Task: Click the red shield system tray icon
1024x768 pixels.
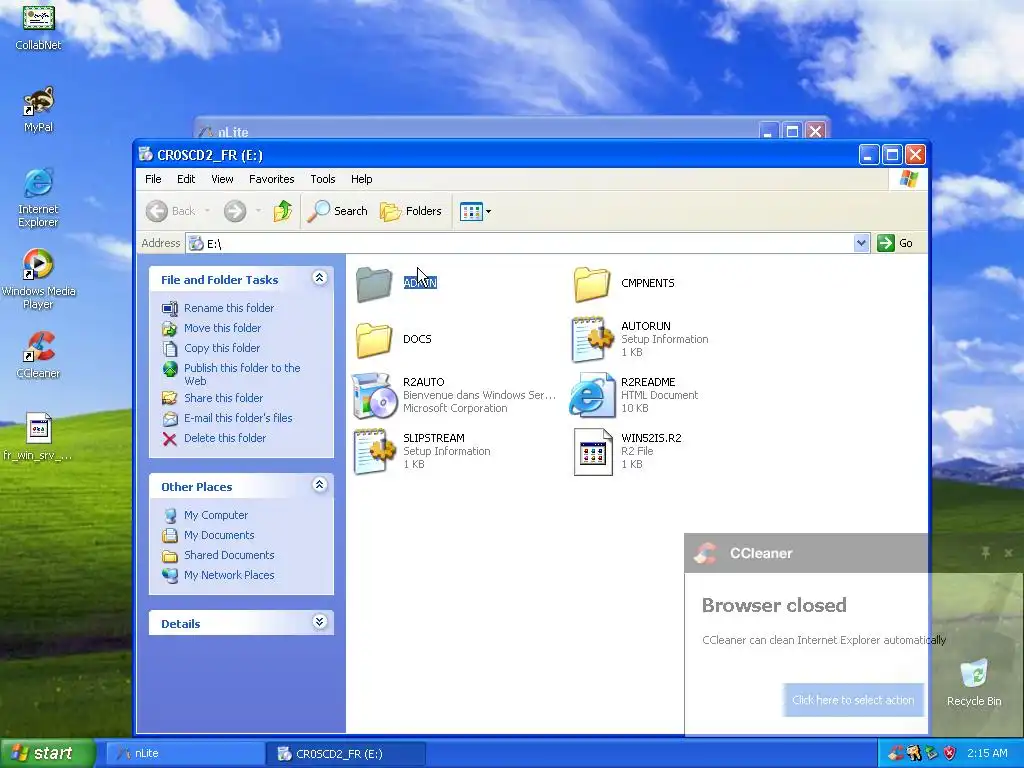Action: 950,754
